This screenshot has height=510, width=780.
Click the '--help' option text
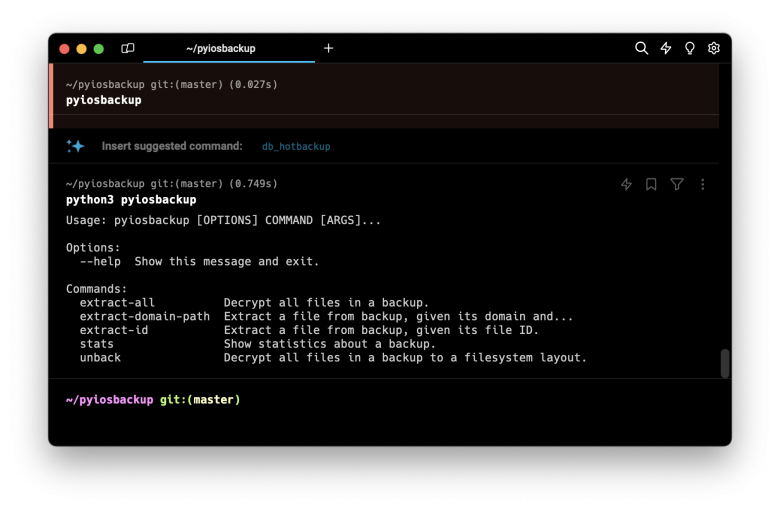pos(100,262)
